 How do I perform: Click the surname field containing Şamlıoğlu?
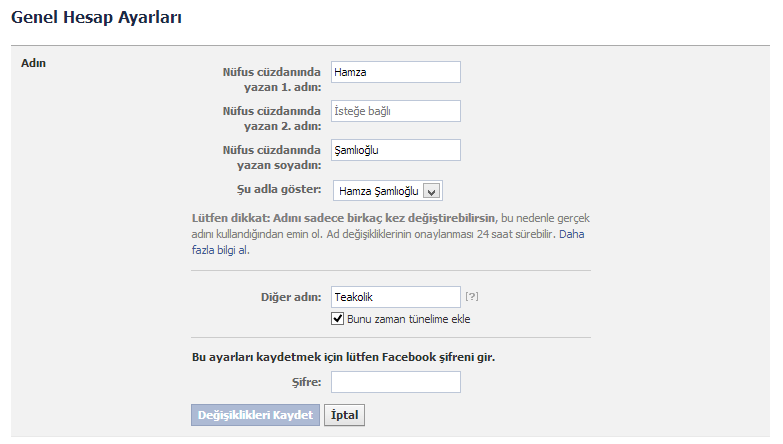[395, 150]
